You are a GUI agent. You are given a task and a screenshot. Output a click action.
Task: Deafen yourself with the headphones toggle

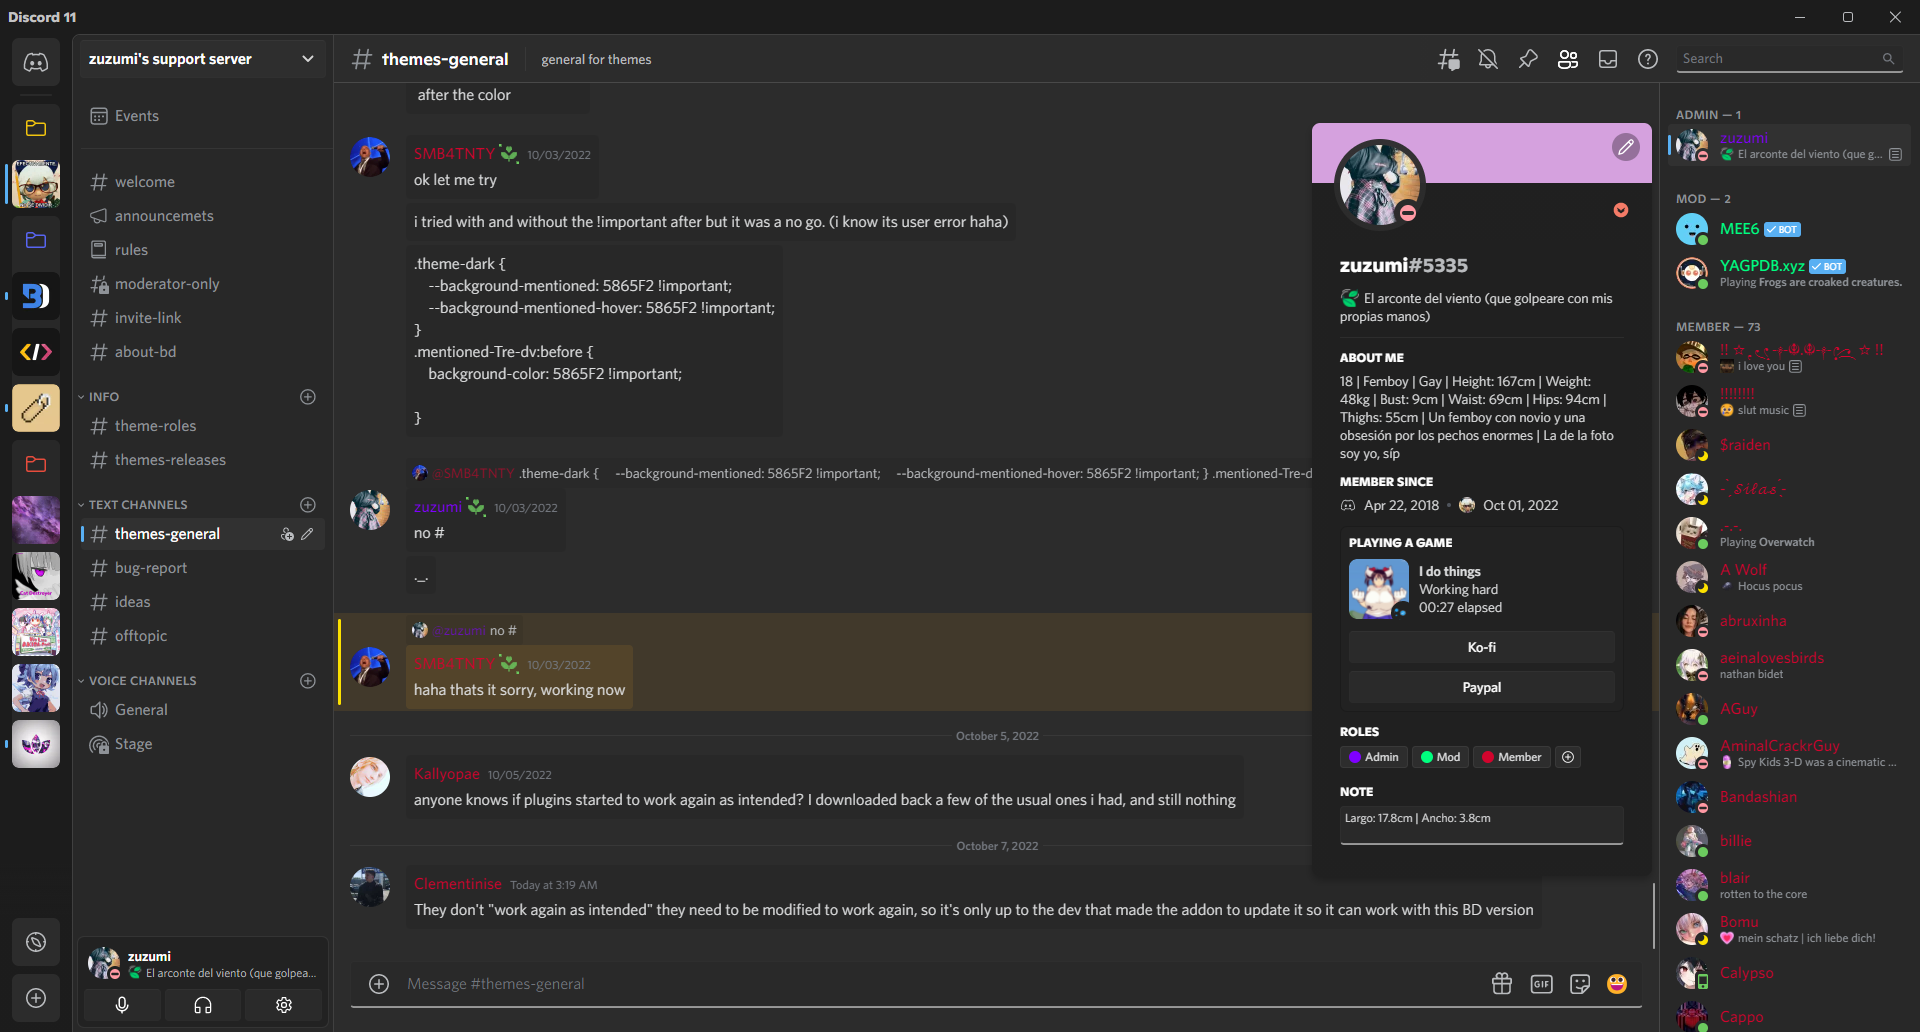tap(202, 1005)
